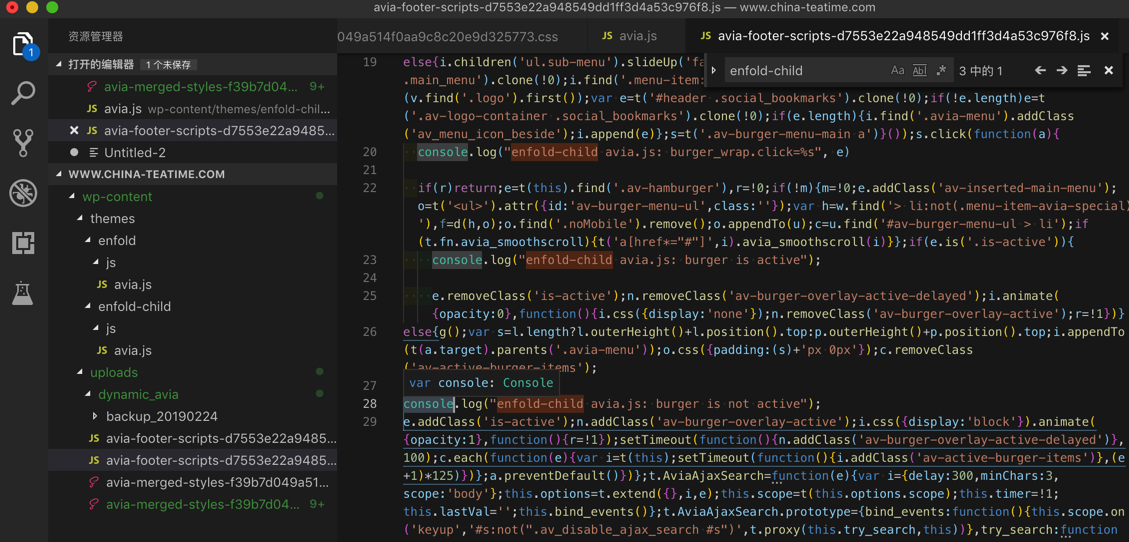Toggle regular expression search in find widget
This screenshot has height=542, width=1129.
[x=941, y=71]
